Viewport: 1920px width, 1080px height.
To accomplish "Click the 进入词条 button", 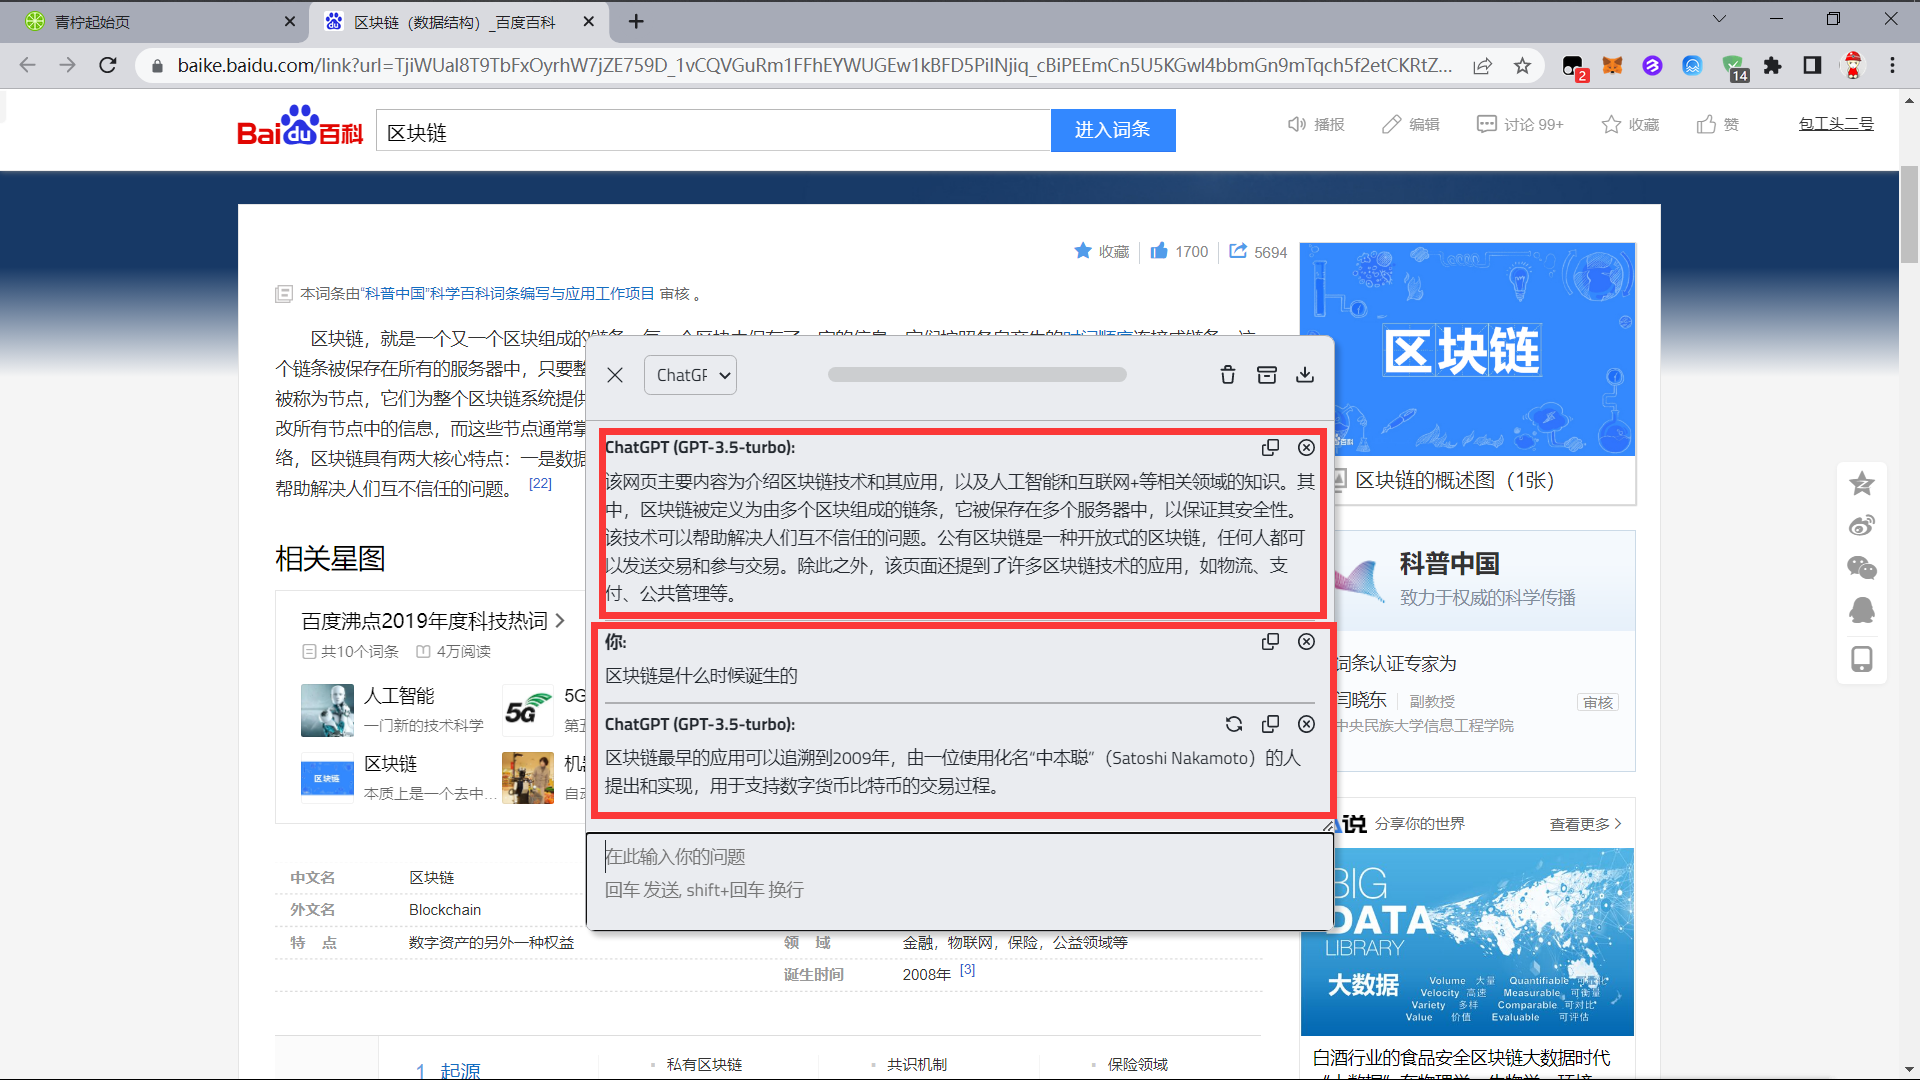I will pyautogui.click(x=1113, y=130).
